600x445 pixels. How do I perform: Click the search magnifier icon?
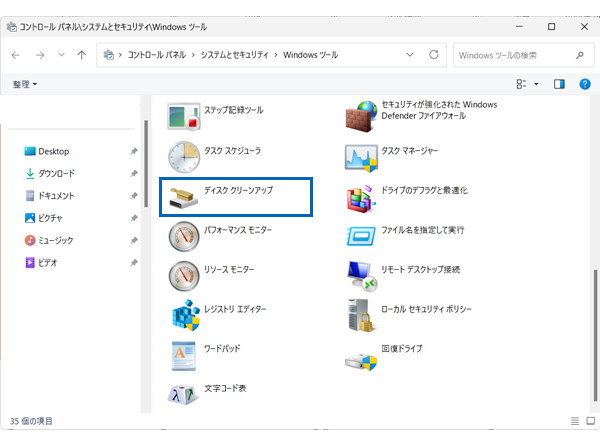(x=579, y=55)
